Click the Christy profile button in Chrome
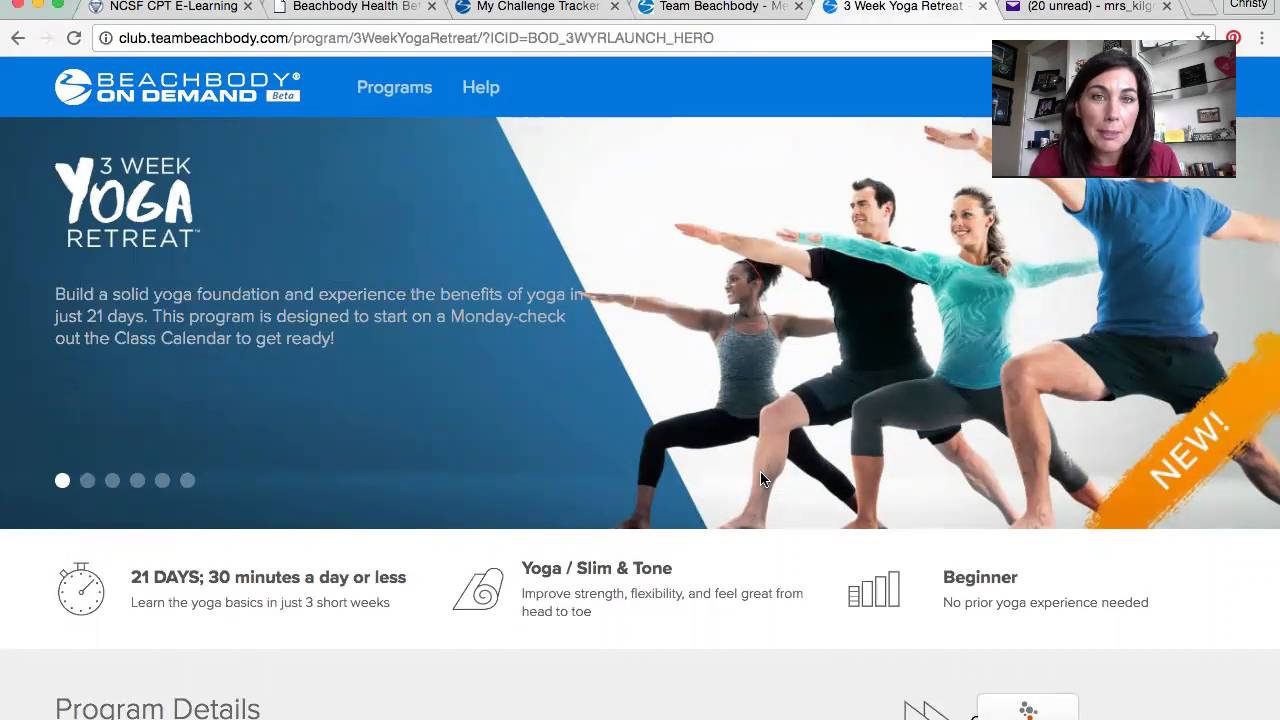The height and width of the screenshot is (720, 1280). pos(1248,6)
